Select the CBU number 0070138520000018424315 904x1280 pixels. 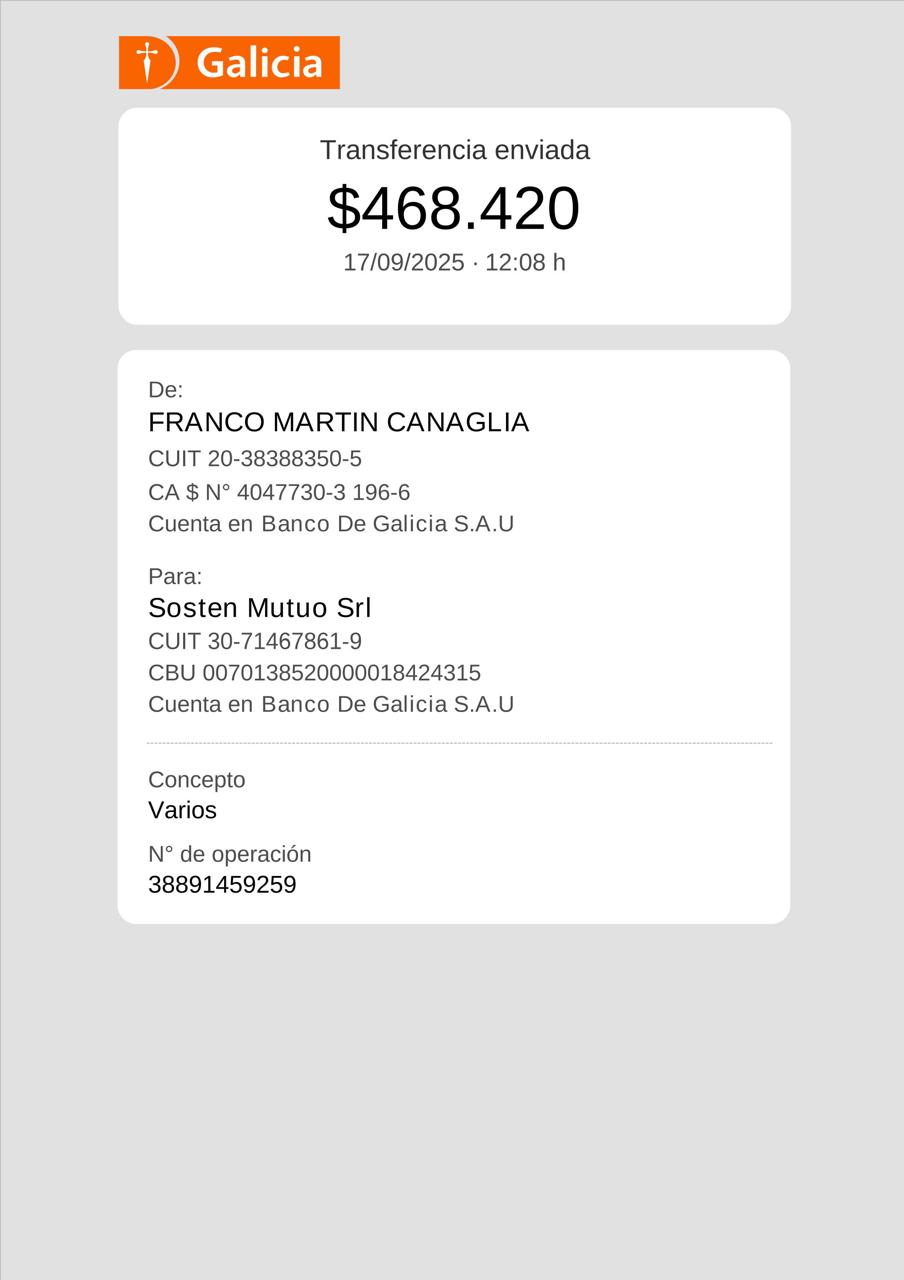(314, 673)
